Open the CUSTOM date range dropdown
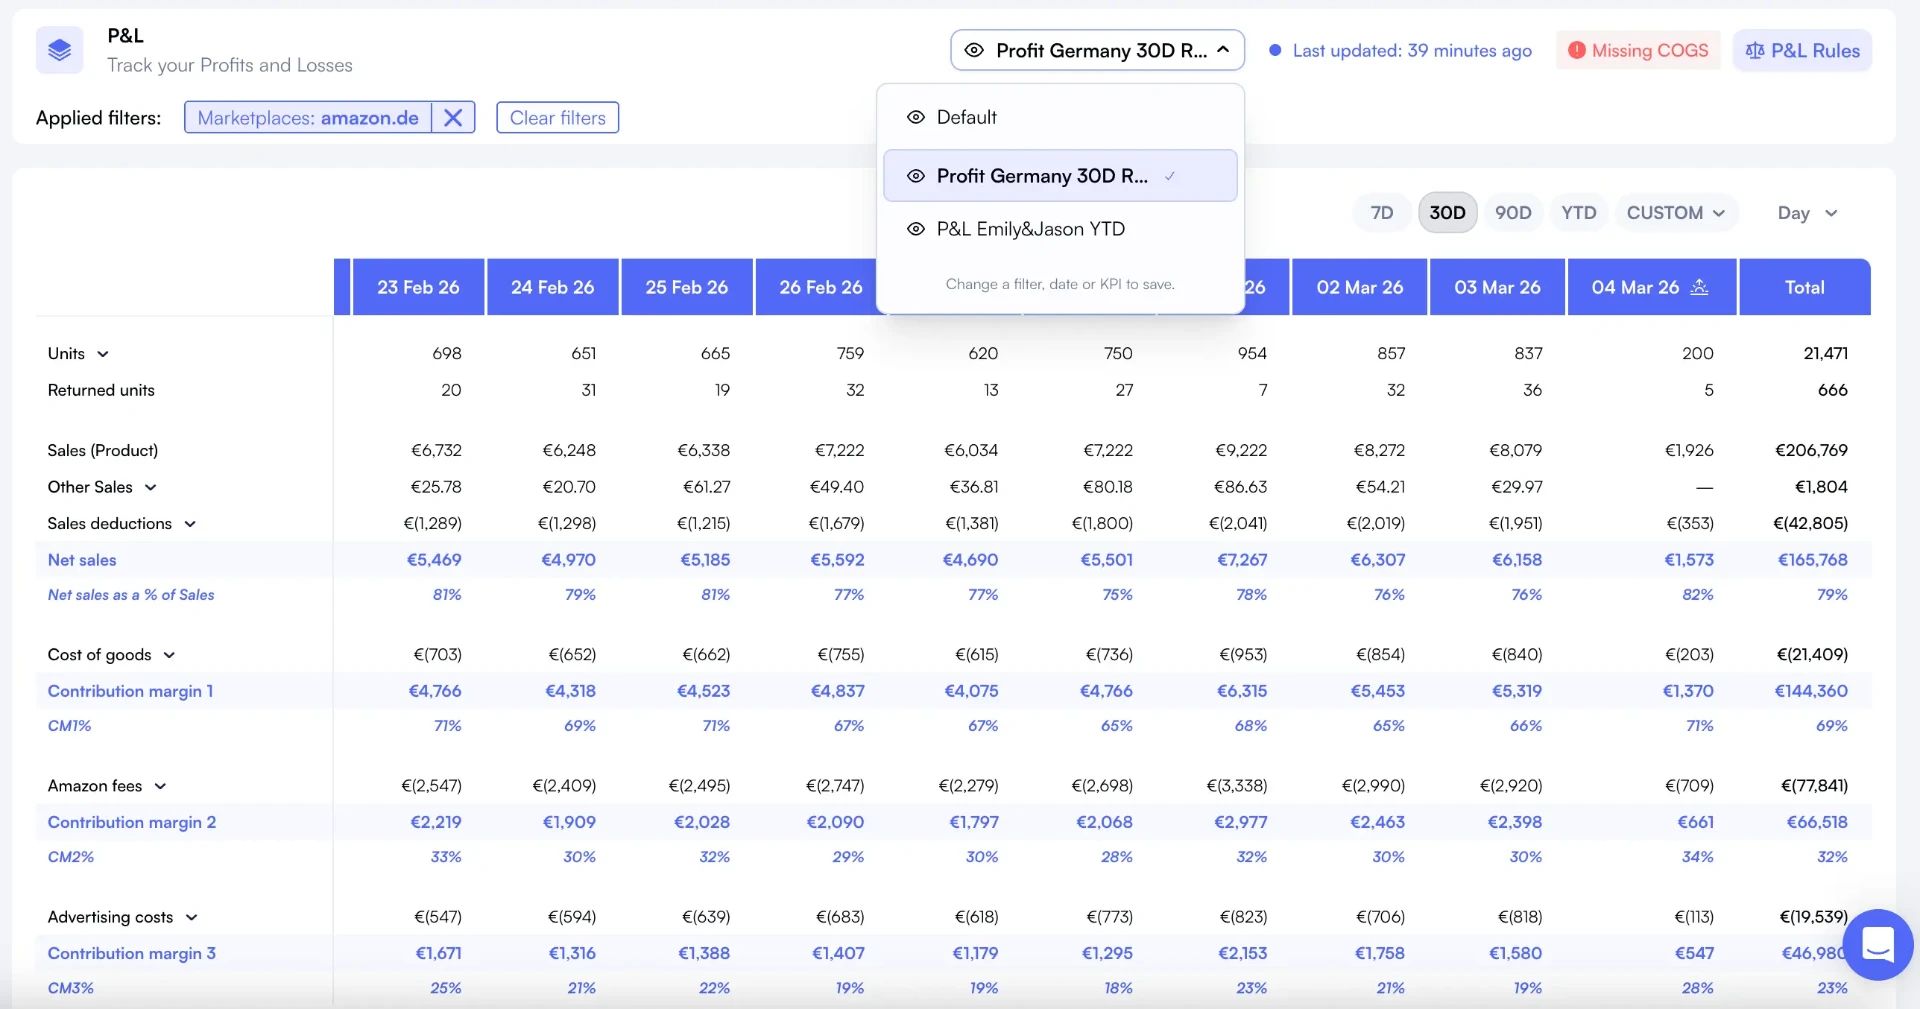This screenshot has height=1009, width=1920. [1676, 213]
